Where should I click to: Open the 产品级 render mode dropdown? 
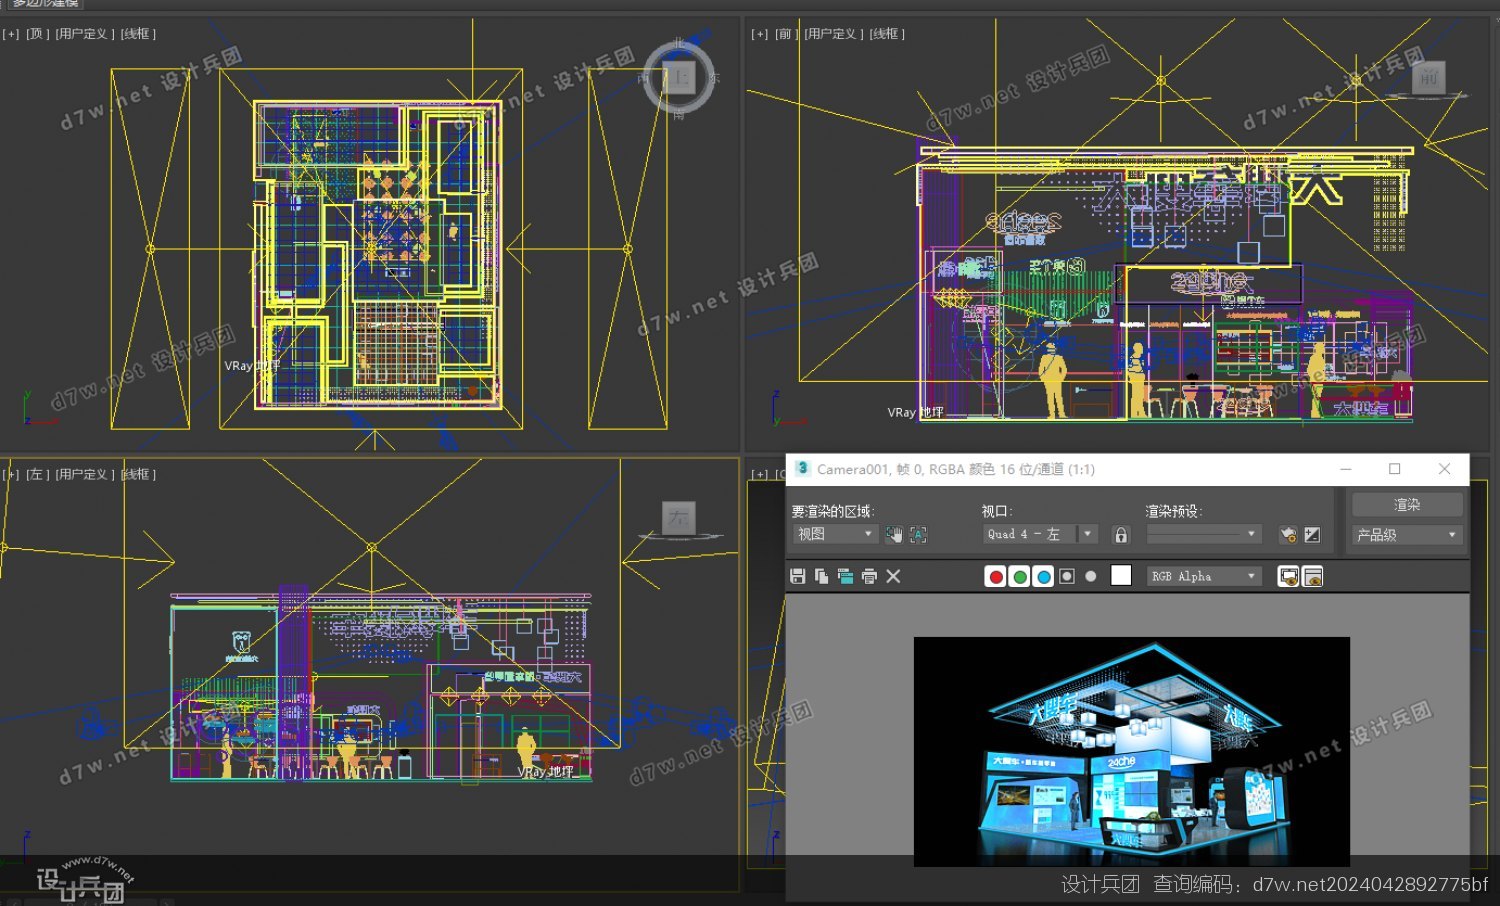click(1407, 535)
